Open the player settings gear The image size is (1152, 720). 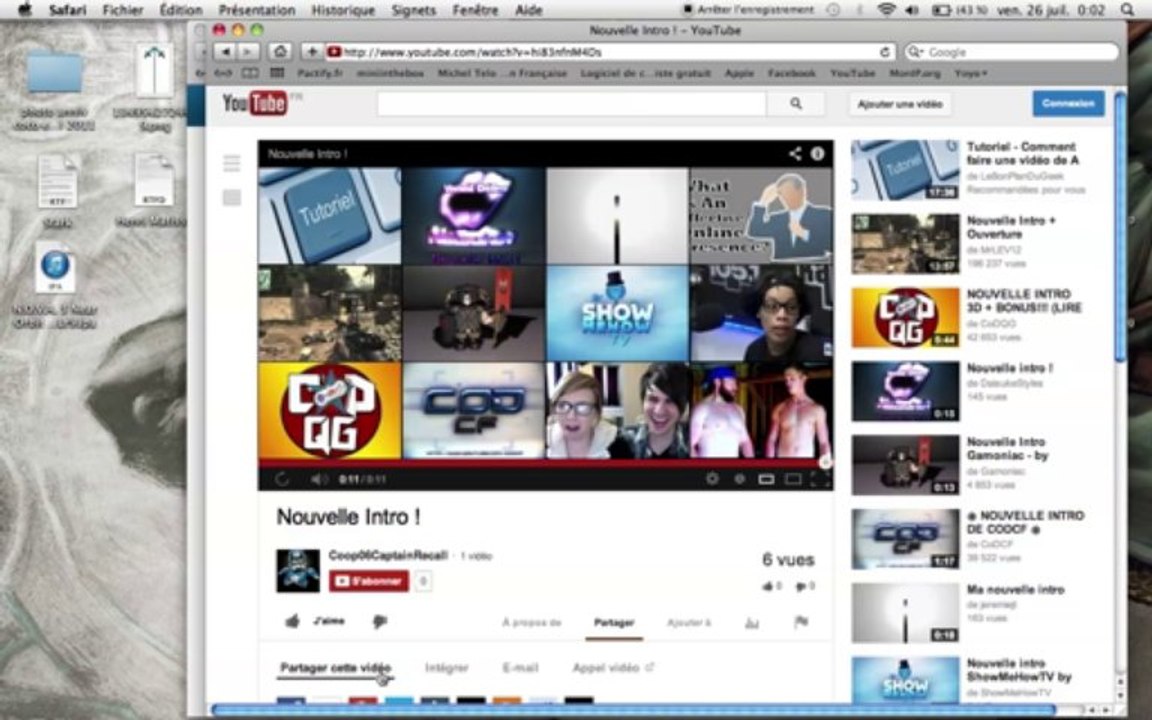tap(712, 479)
